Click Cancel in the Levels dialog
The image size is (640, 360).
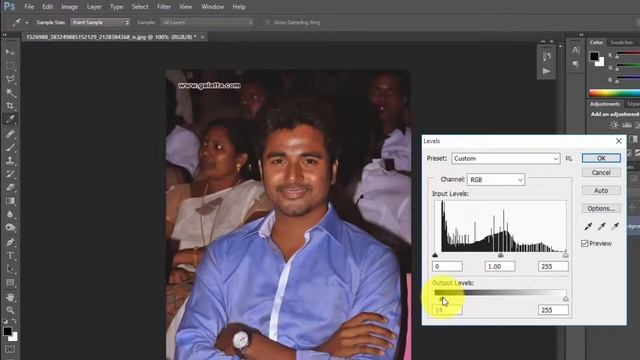point(601,173)
